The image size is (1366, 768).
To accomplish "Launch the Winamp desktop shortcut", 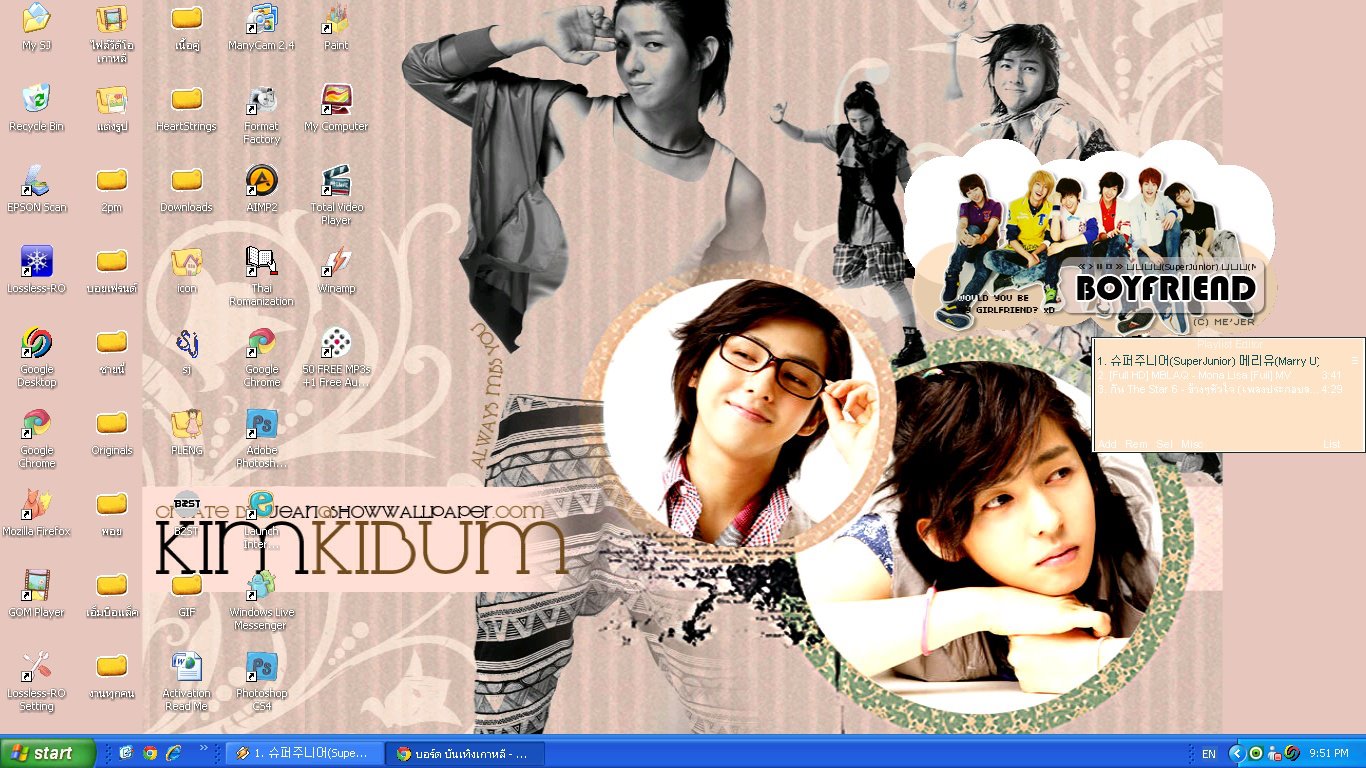I will [x=336, y=270].
